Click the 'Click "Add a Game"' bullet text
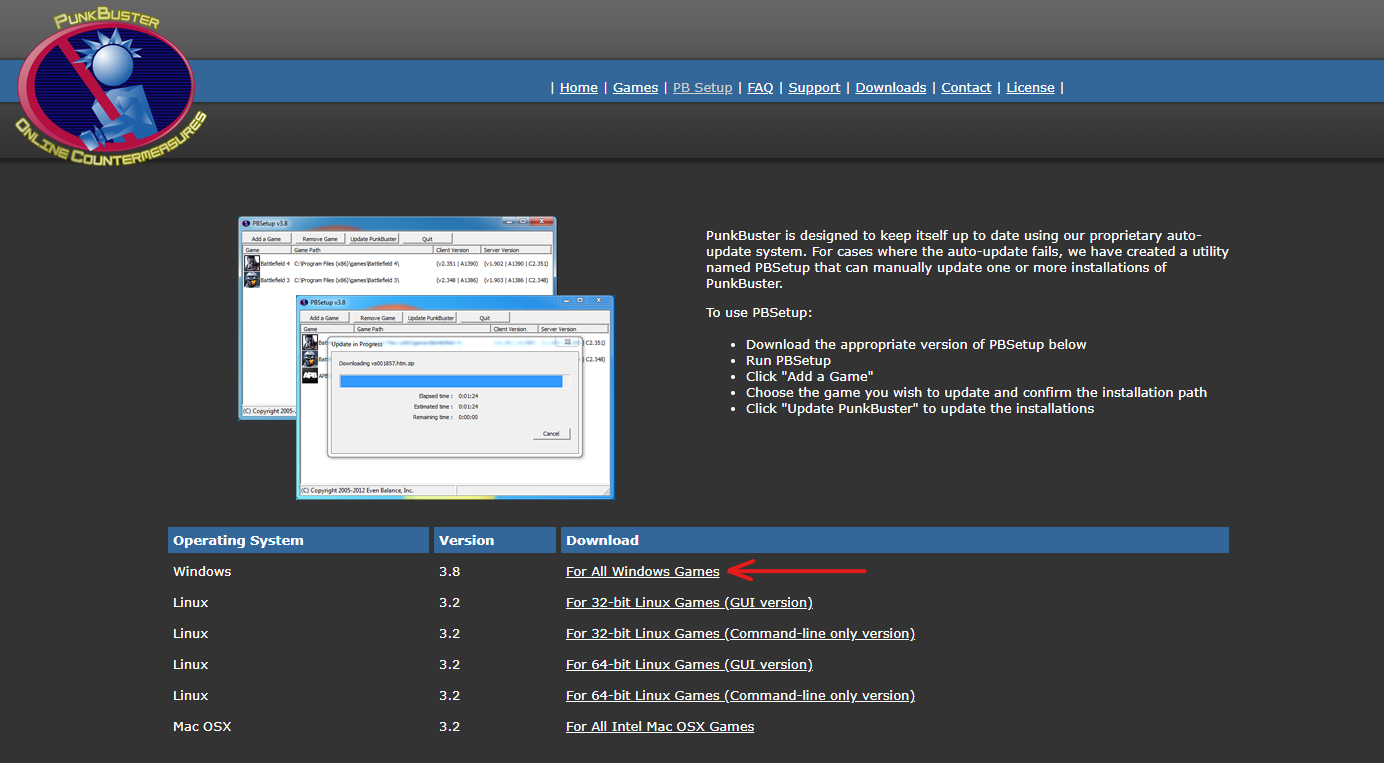1384x763 pixels. [810, 377]
